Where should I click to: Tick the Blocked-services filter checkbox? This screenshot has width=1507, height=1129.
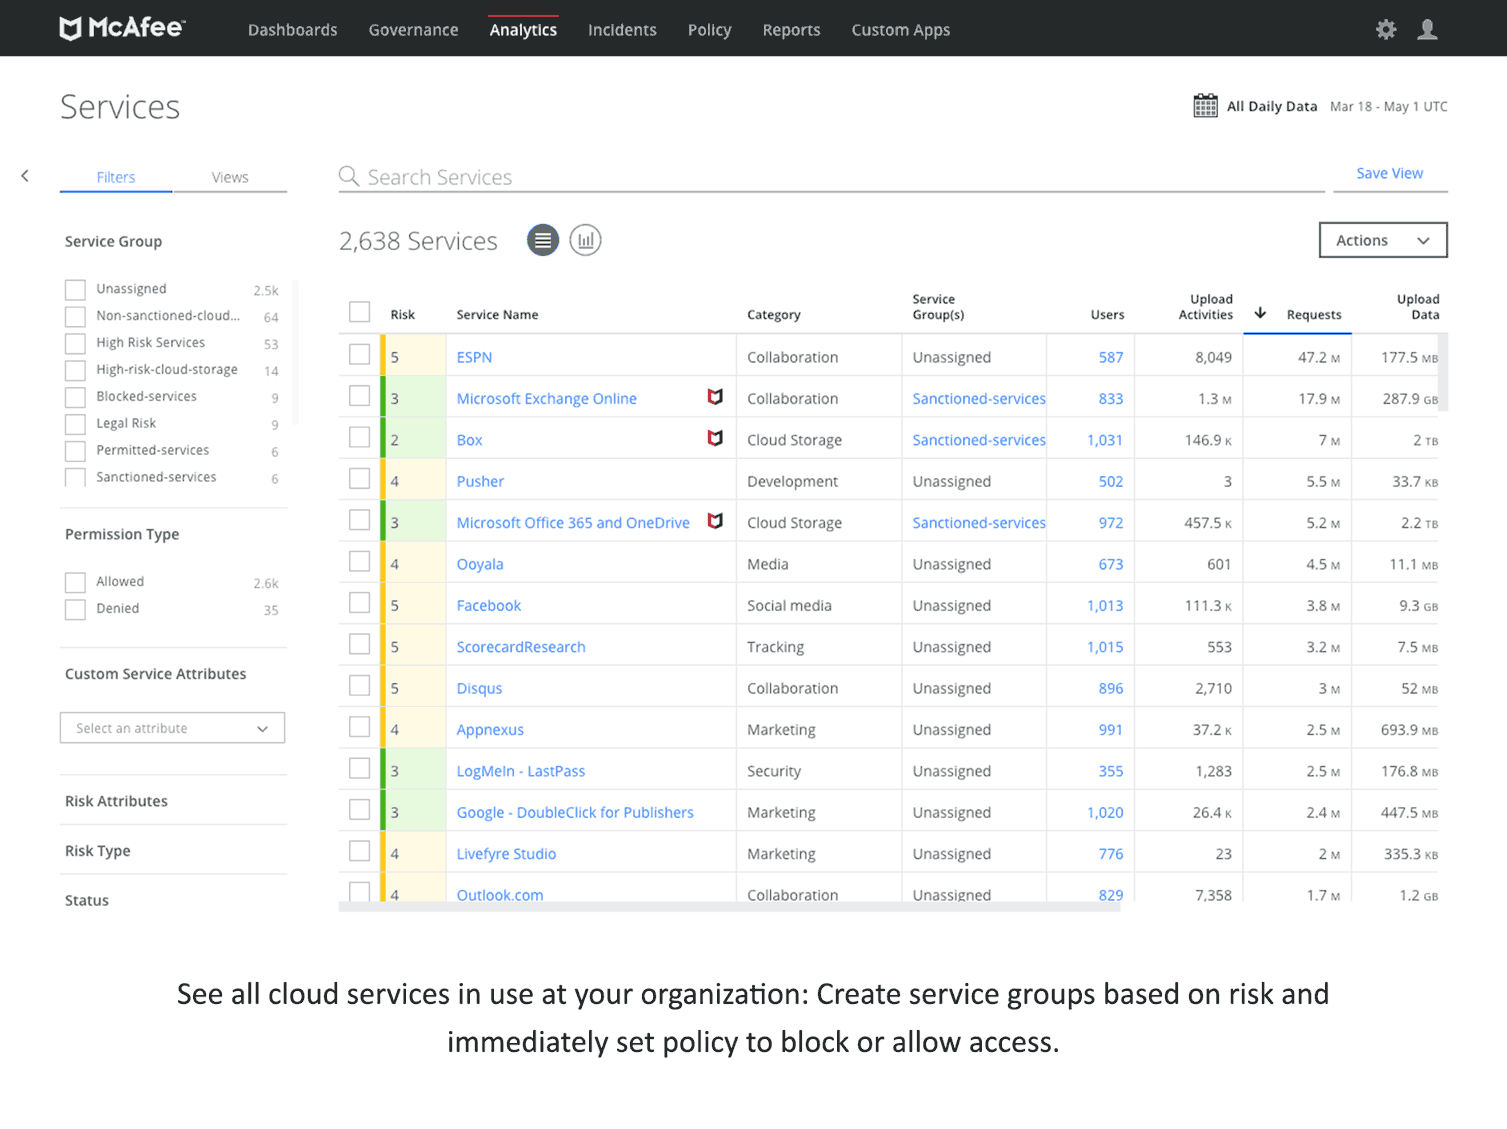[x=75, y=398]
